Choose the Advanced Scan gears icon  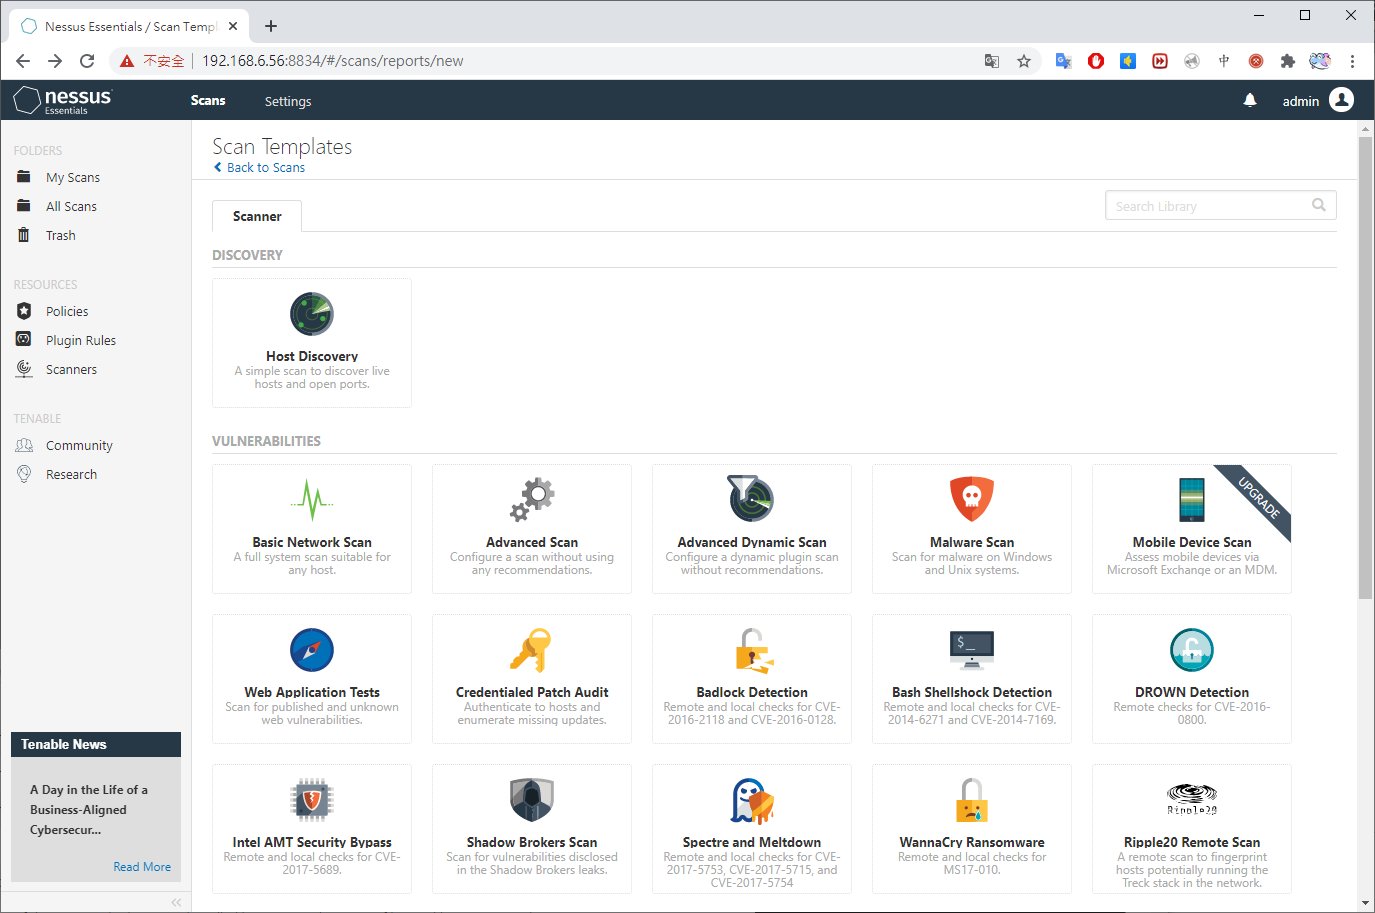[x=532, y=499]
